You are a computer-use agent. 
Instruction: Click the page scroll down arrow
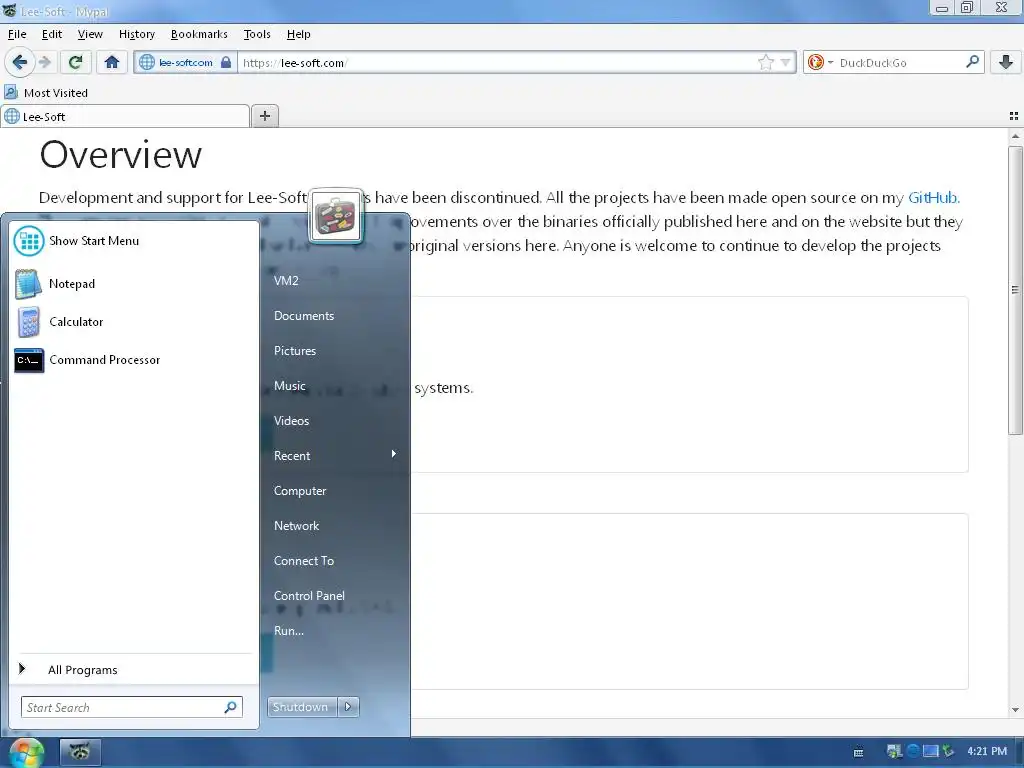1014,710
